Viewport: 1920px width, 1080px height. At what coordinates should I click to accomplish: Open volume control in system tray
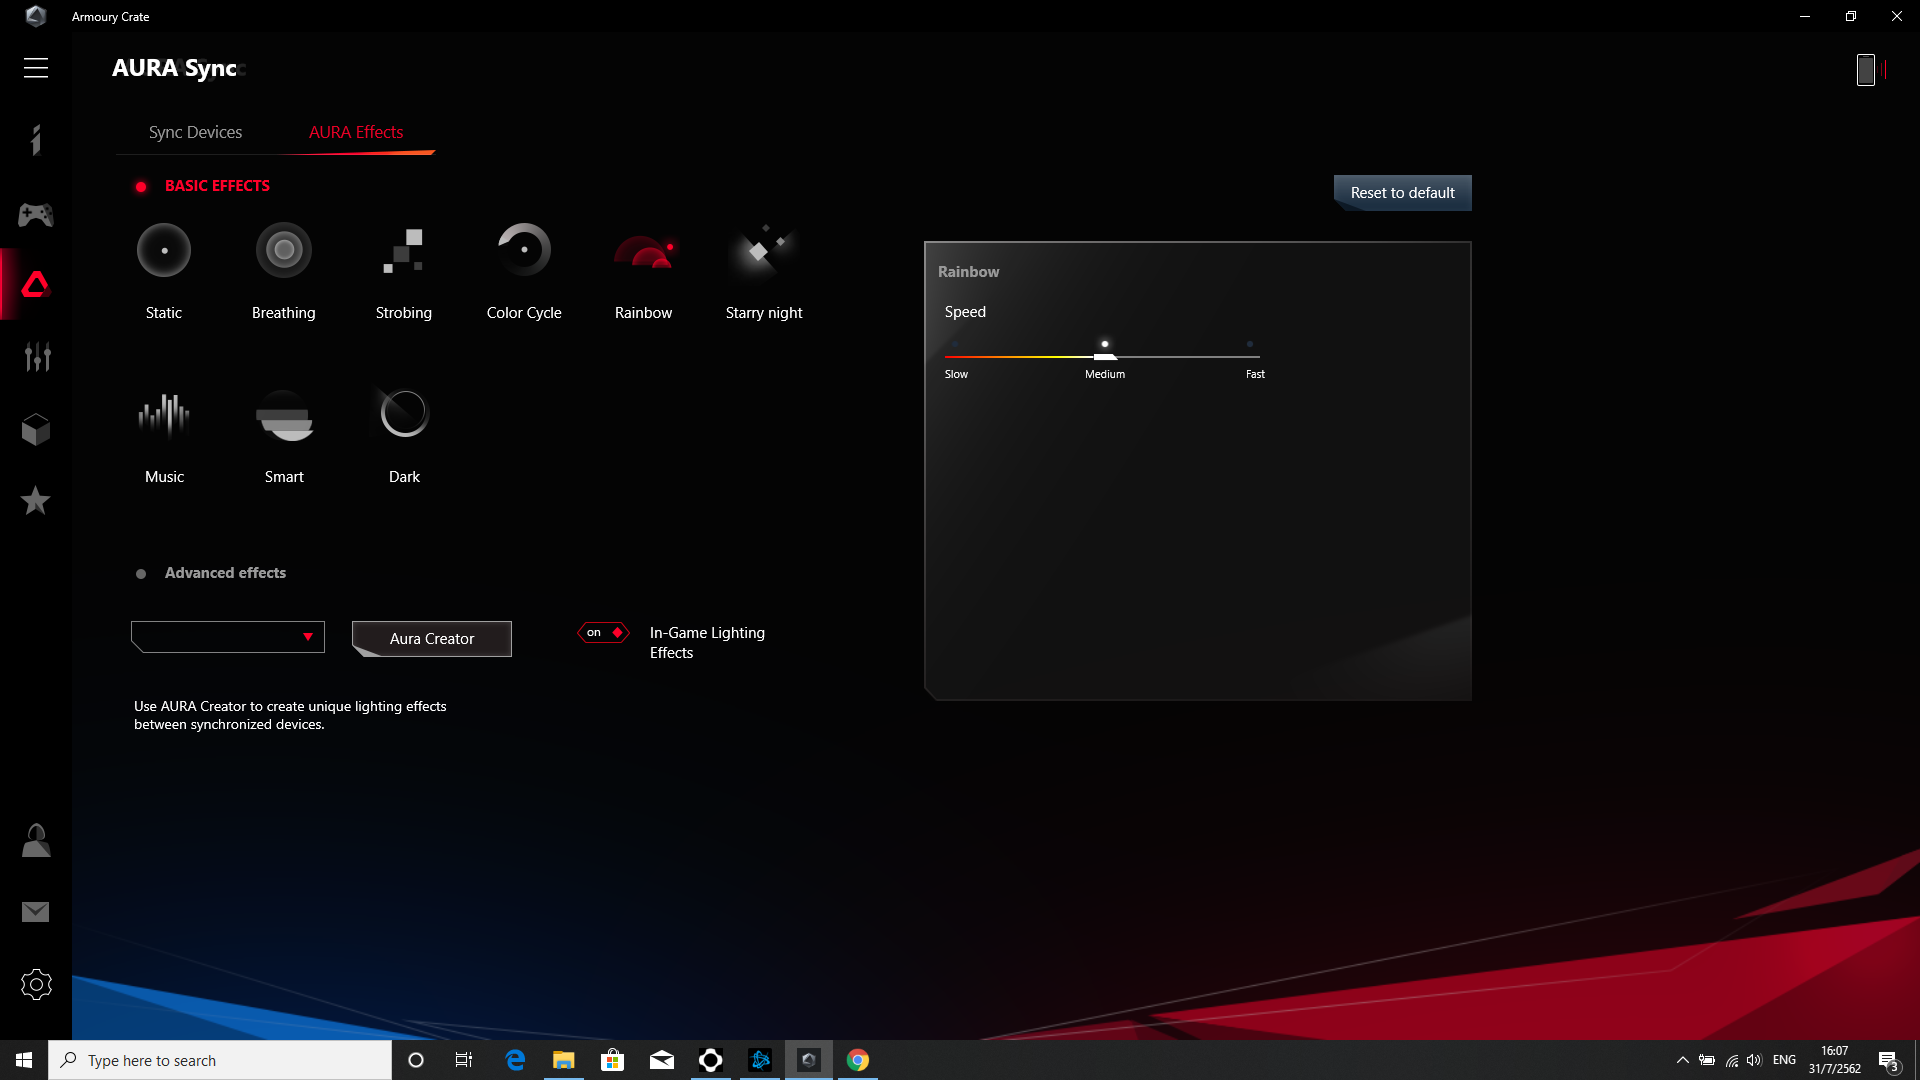(1755, 1060)
